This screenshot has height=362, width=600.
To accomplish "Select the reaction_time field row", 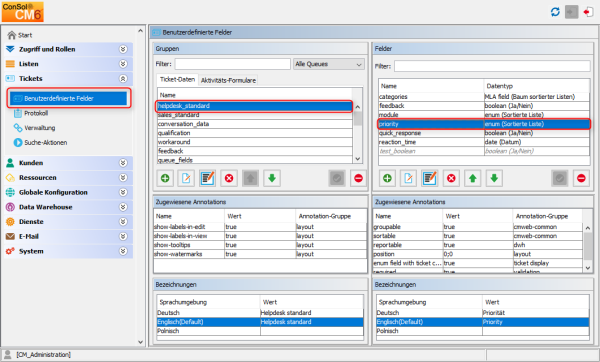I will [x=484, y=142].
